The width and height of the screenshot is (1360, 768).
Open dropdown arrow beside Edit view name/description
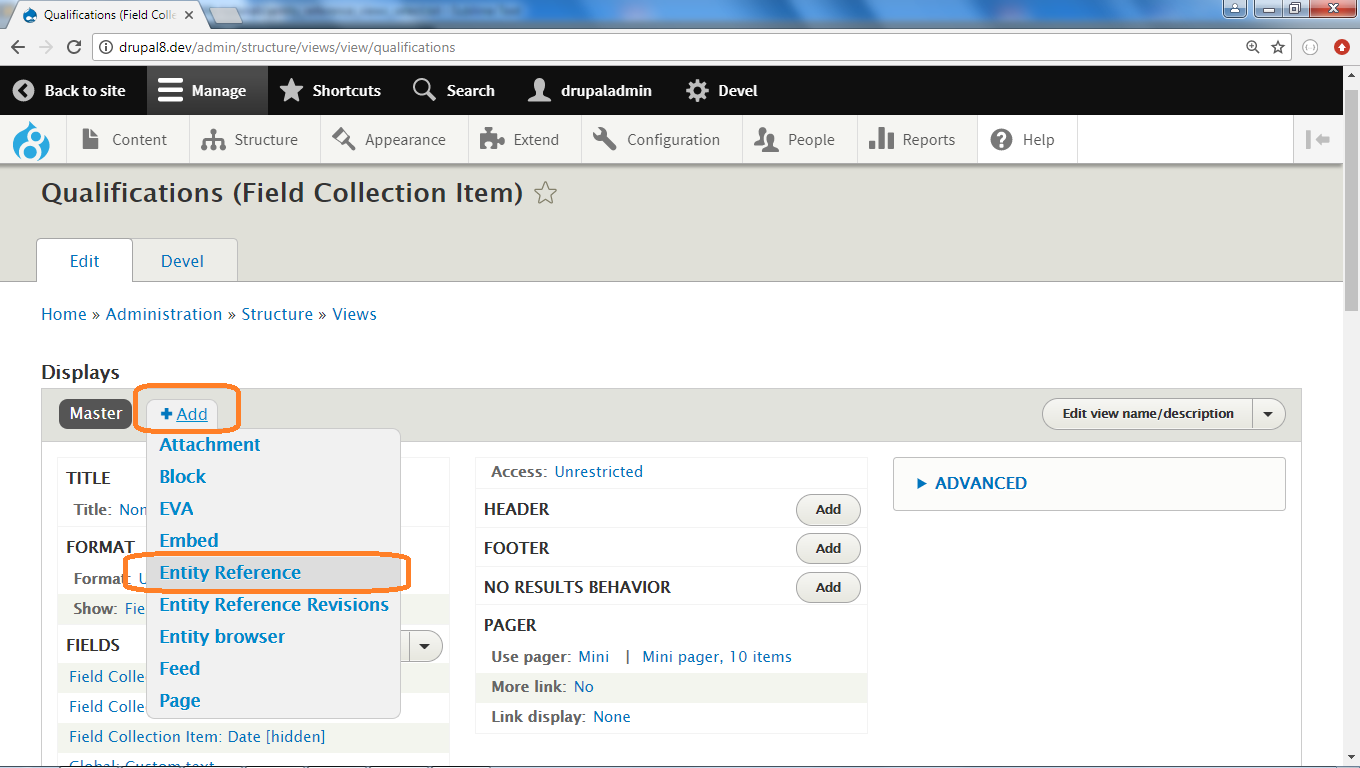(x=1268, y=414)
